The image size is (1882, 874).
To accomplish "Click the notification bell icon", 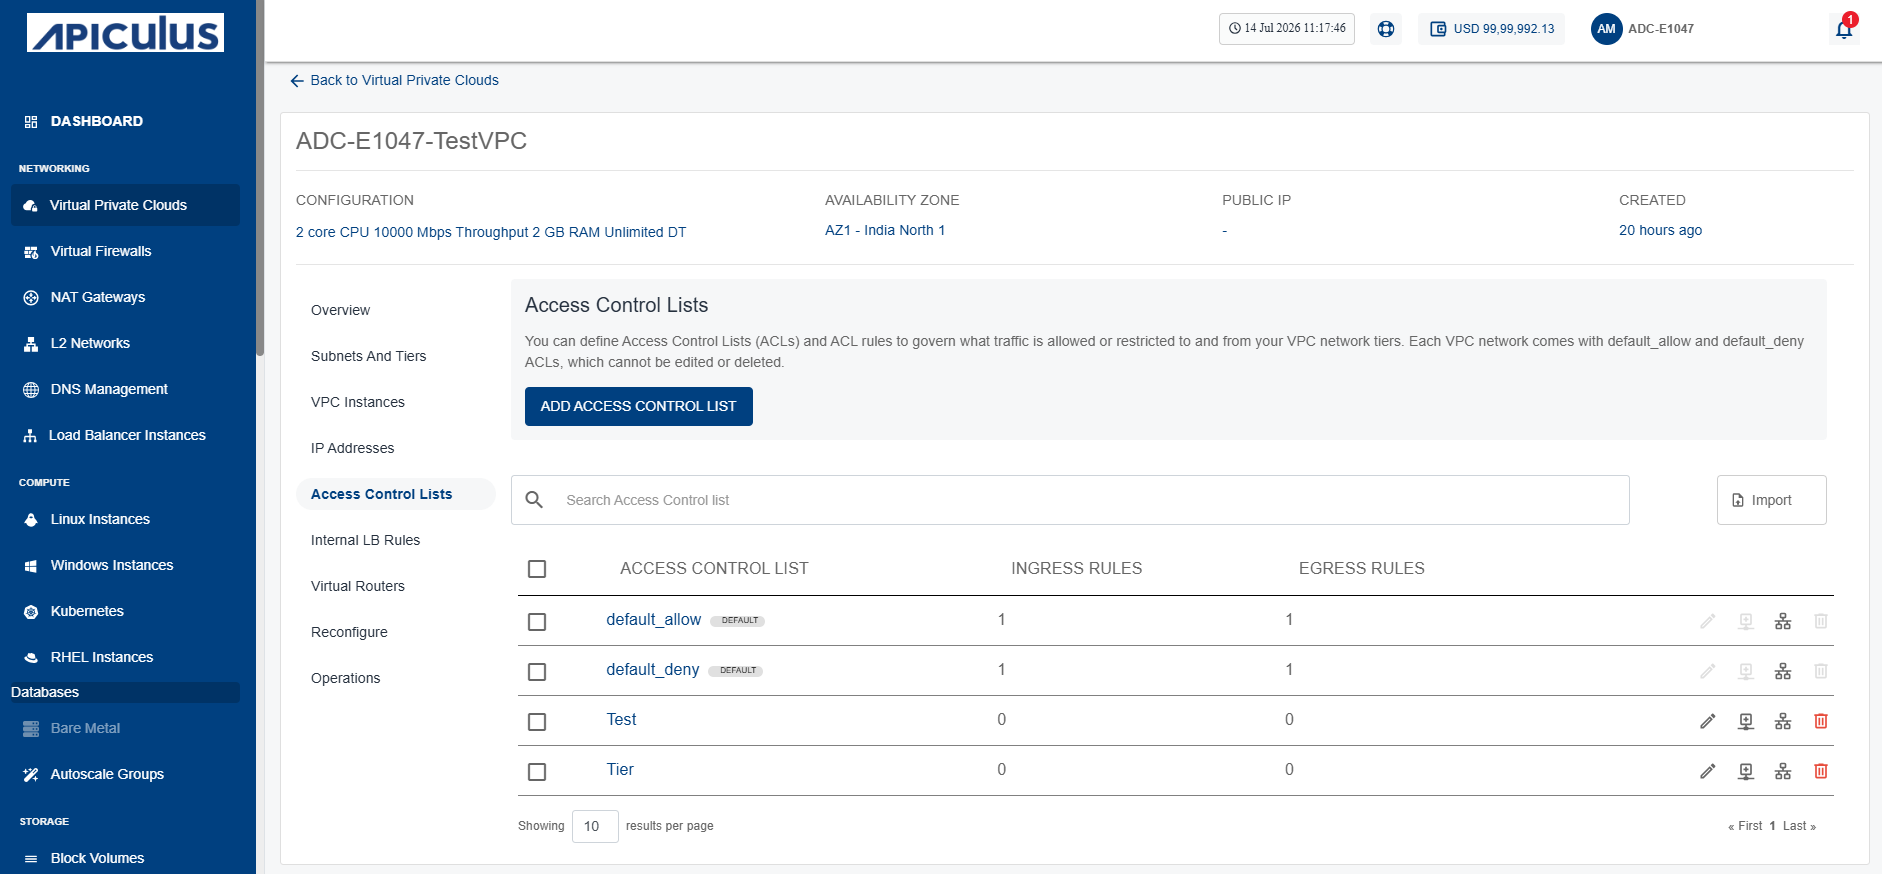I will pos(1844,29).
